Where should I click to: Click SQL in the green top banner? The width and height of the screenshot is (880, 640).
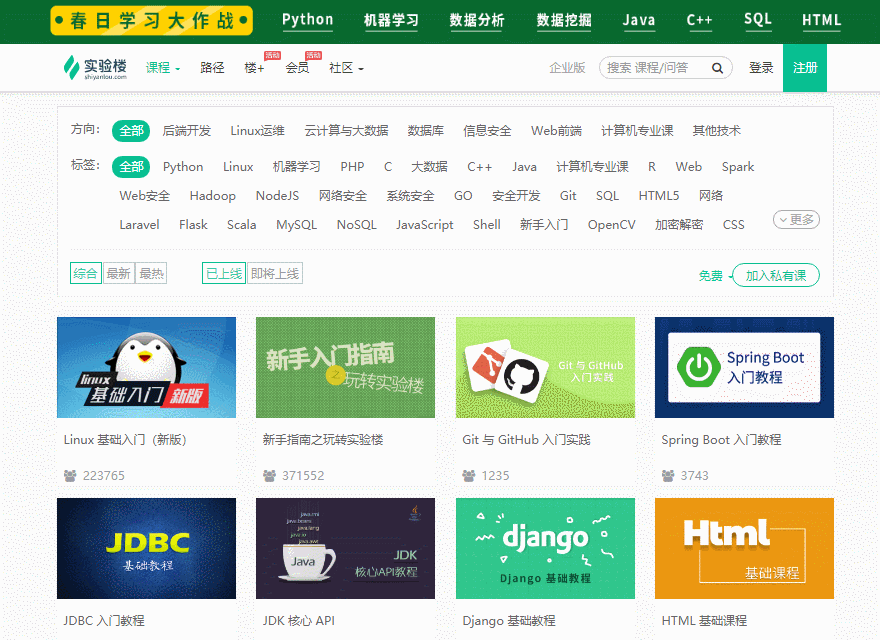pyautogui.click(x=758, y=20)
